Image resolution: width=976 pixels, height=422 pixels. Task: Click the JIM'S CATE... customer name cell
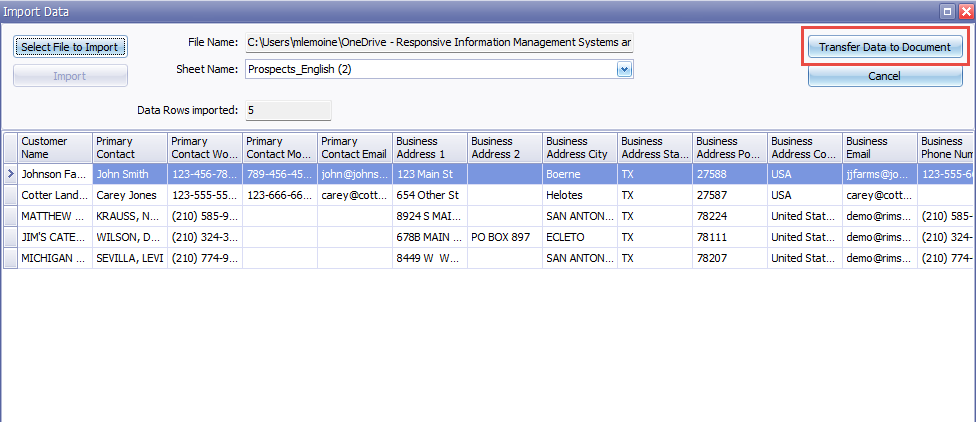(55, 237)
